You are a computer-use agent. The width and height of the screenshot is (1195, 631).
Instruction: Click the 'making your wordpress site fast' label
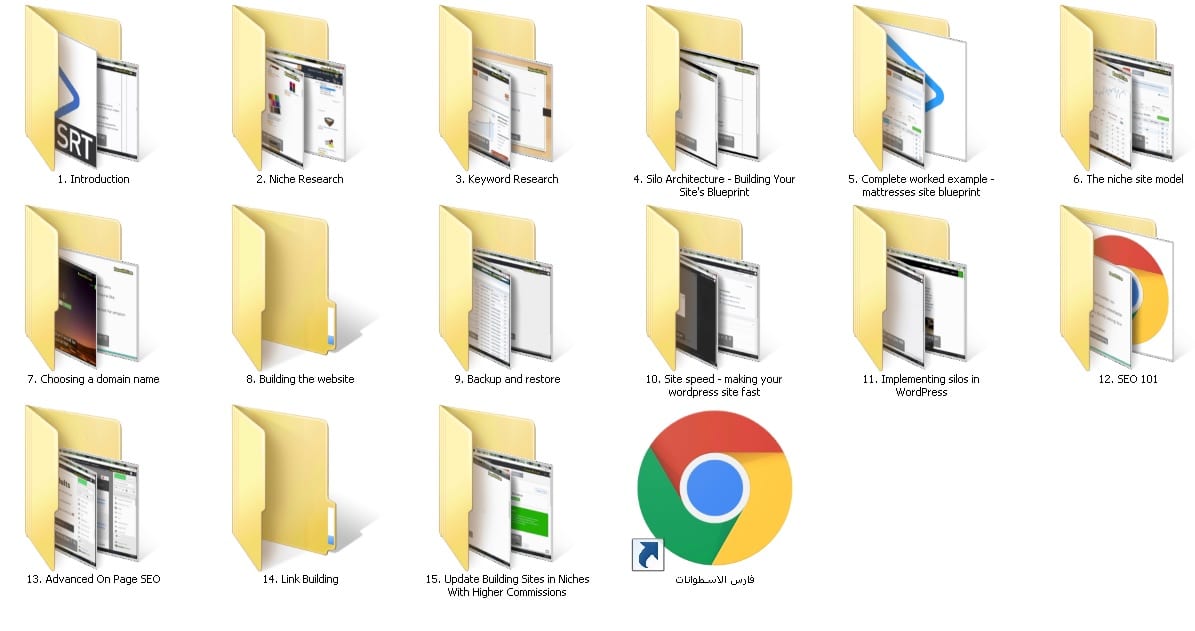pyautogui.click(x=714, y=386)
